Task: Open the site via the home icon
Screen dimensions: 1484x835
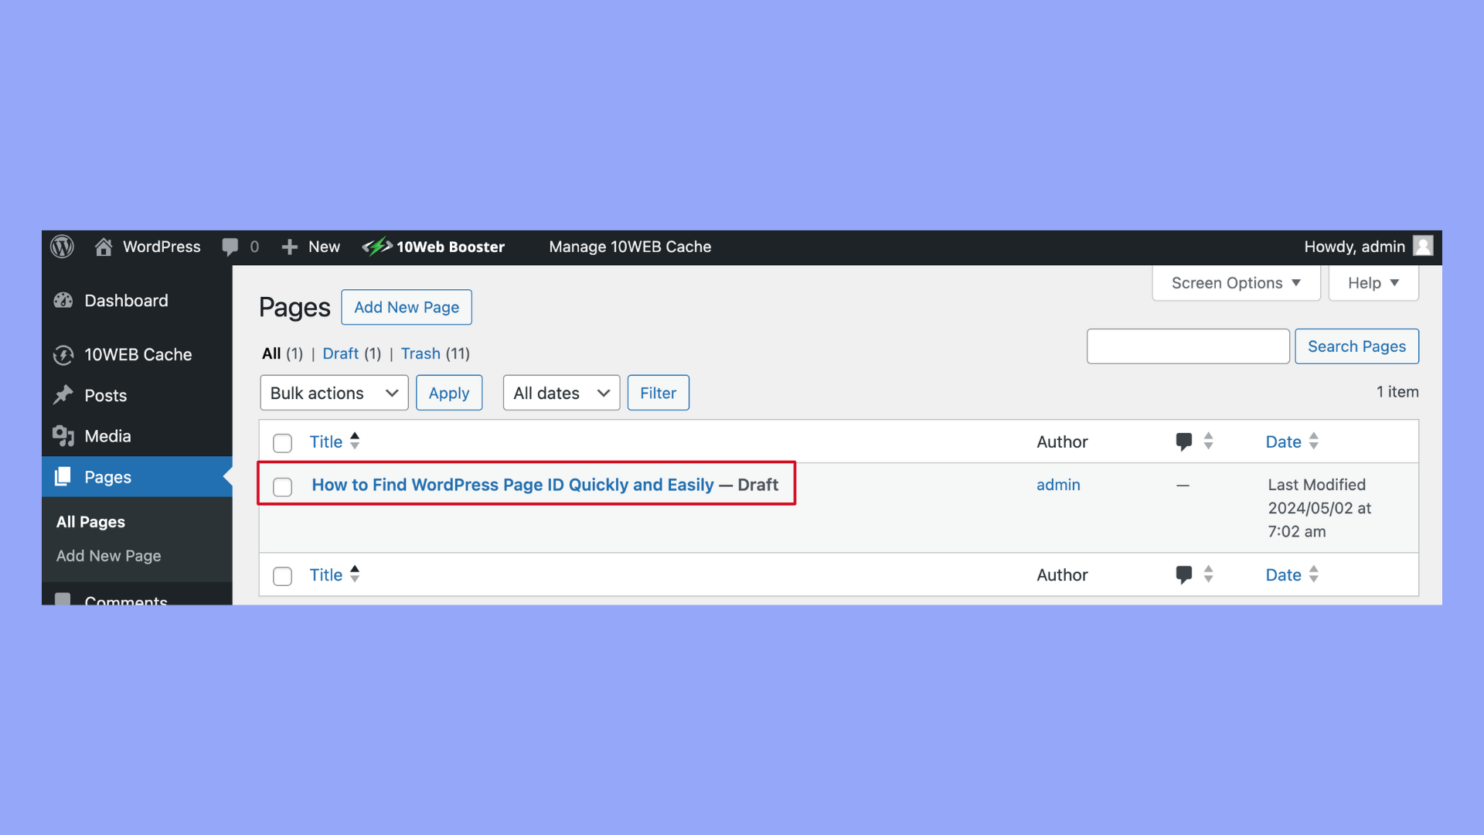Action: coord(103,247)
